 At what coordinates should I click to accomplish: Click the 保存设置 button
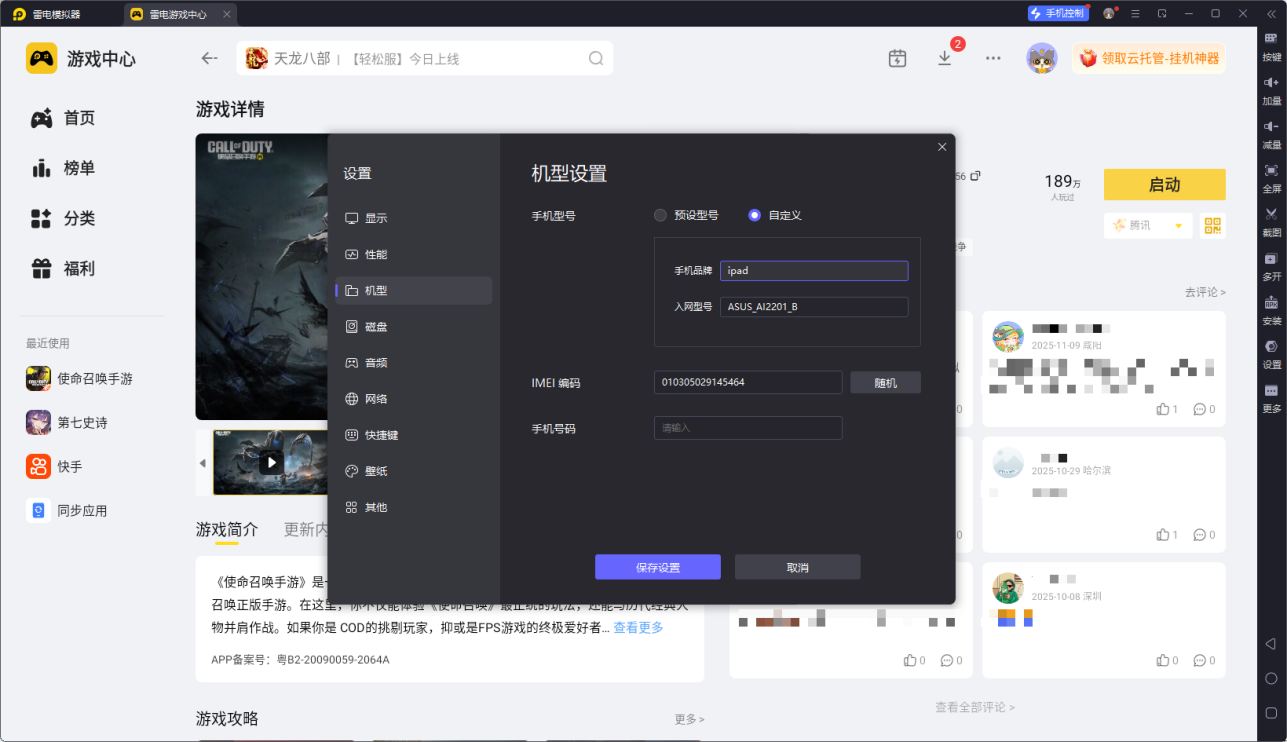click(x=657, y=567)
